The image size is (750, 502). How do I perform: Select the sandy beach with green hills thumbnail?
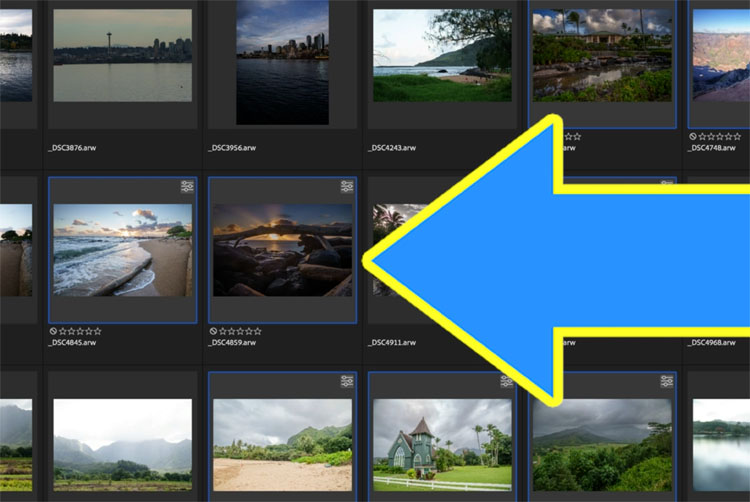[x=282, y=445]
